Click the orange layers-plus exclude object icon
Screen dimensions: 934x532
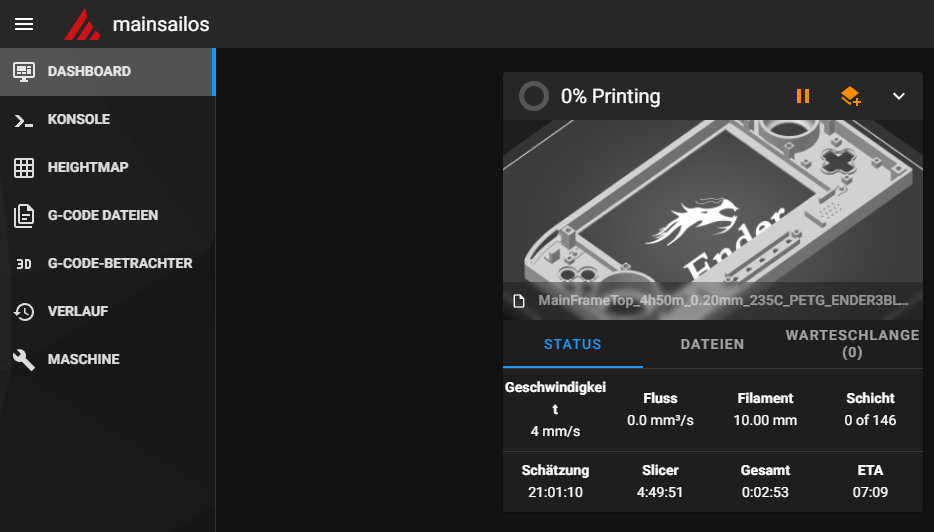pyautogui.click(x=851, y=96)
